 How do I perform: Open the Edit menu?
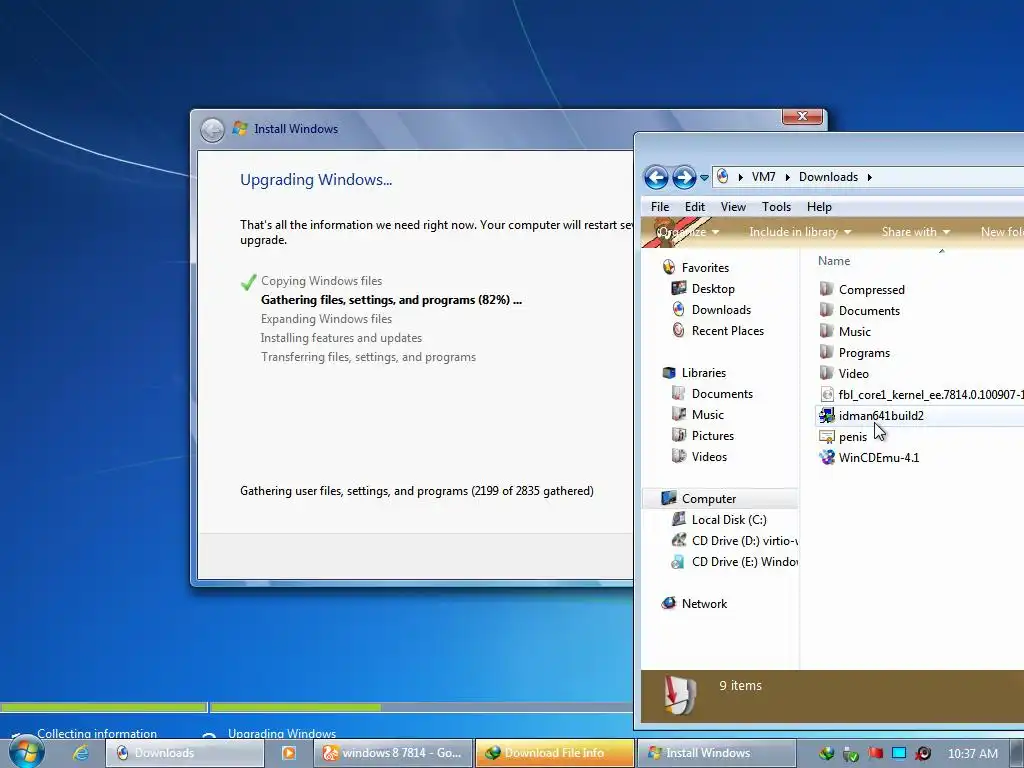694,207
